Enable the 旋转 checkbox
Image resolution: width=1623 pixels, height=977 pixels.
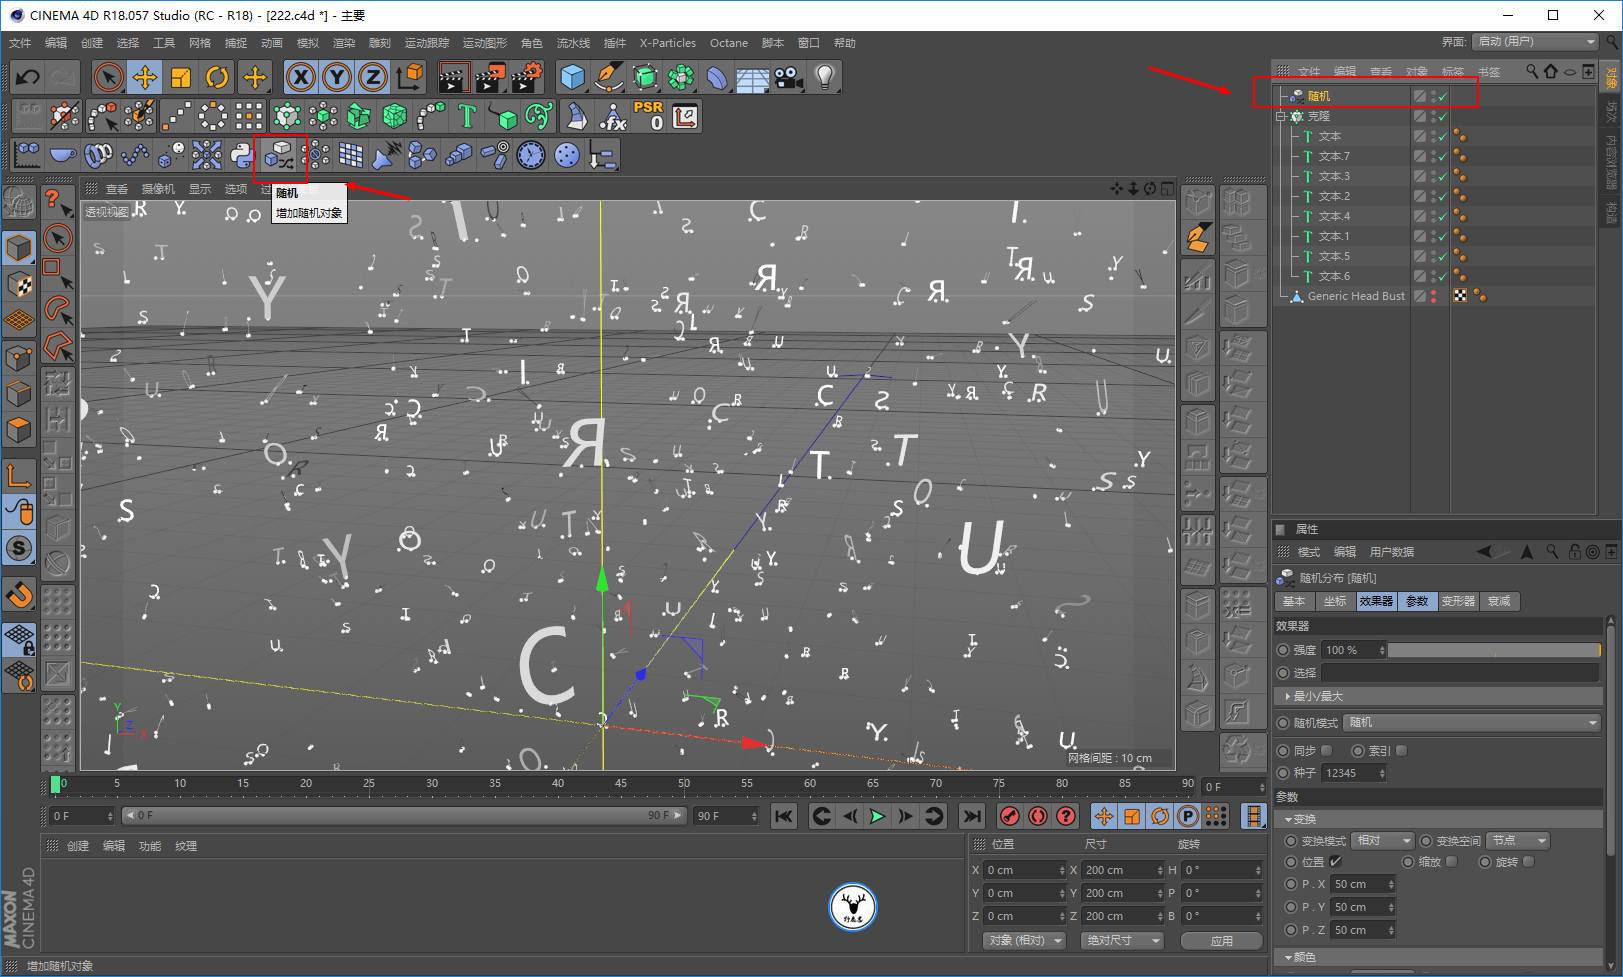click(x=1529, y=861)
